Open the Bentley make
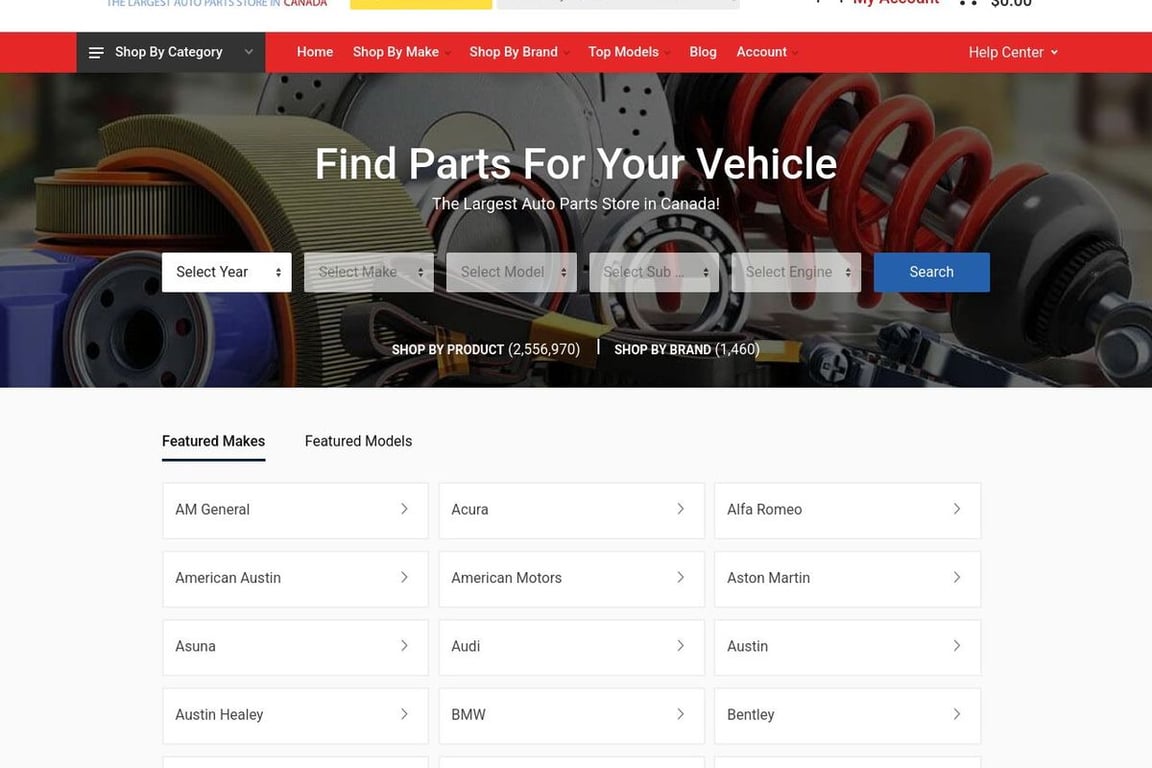1152x768 pixels. tap(847, 715)
